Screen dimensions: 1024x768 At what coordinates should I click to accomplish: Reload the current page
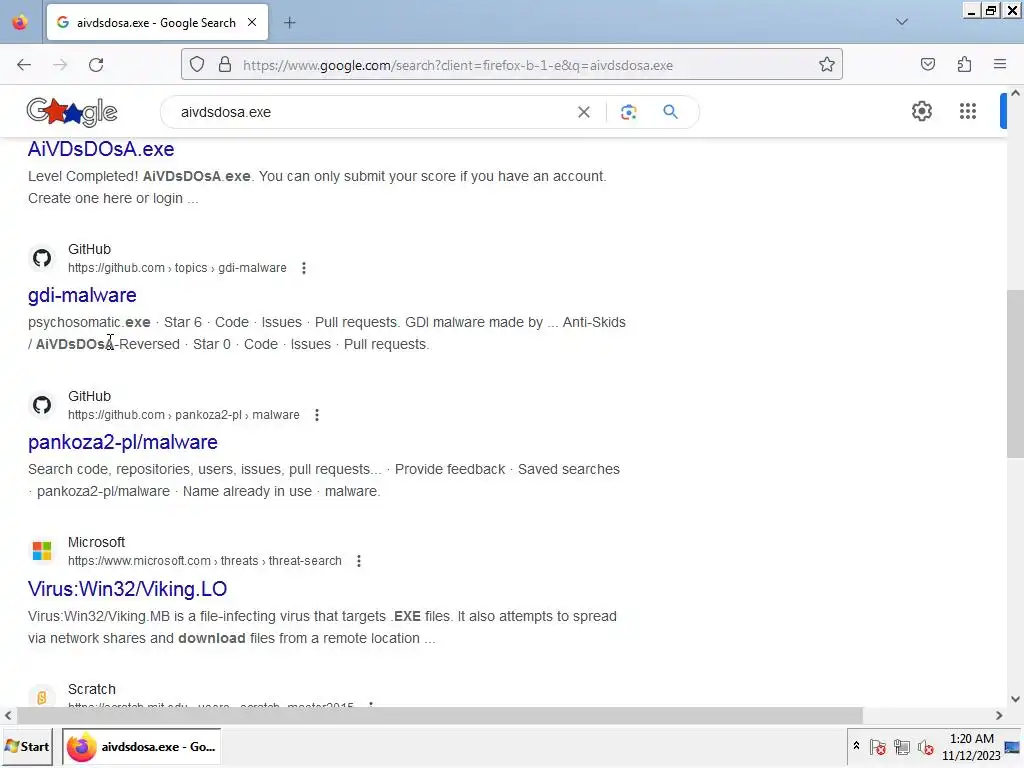click(x=96, y=65)
